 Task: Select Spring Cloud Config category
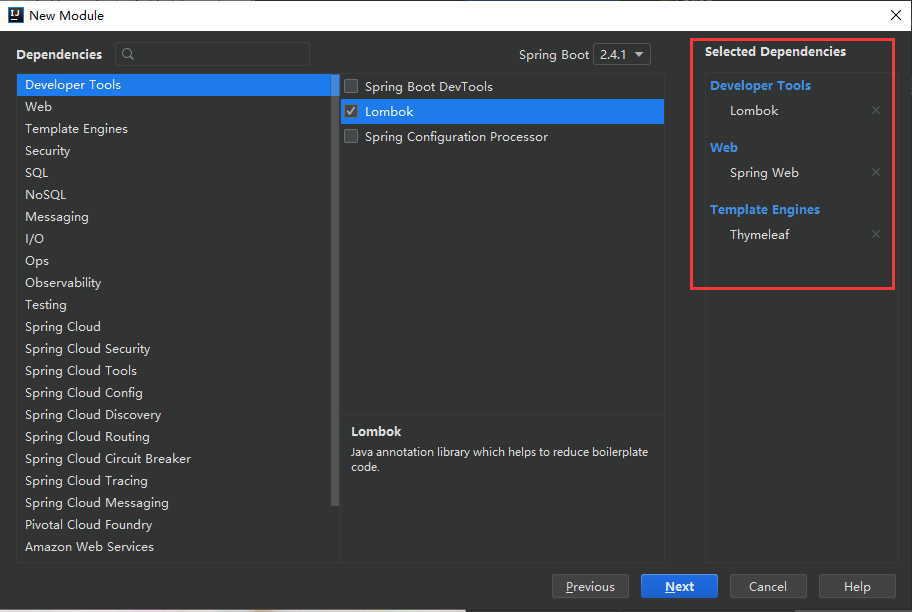point(173,393)
